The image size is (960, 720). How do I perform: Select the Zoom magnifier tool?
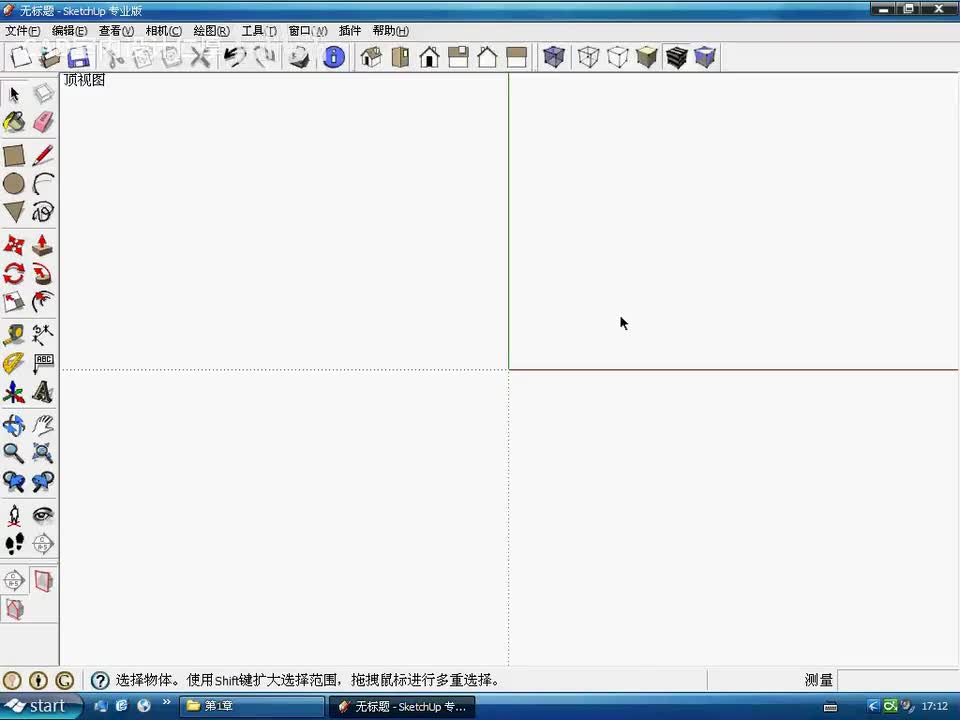(x=14, y=453)
